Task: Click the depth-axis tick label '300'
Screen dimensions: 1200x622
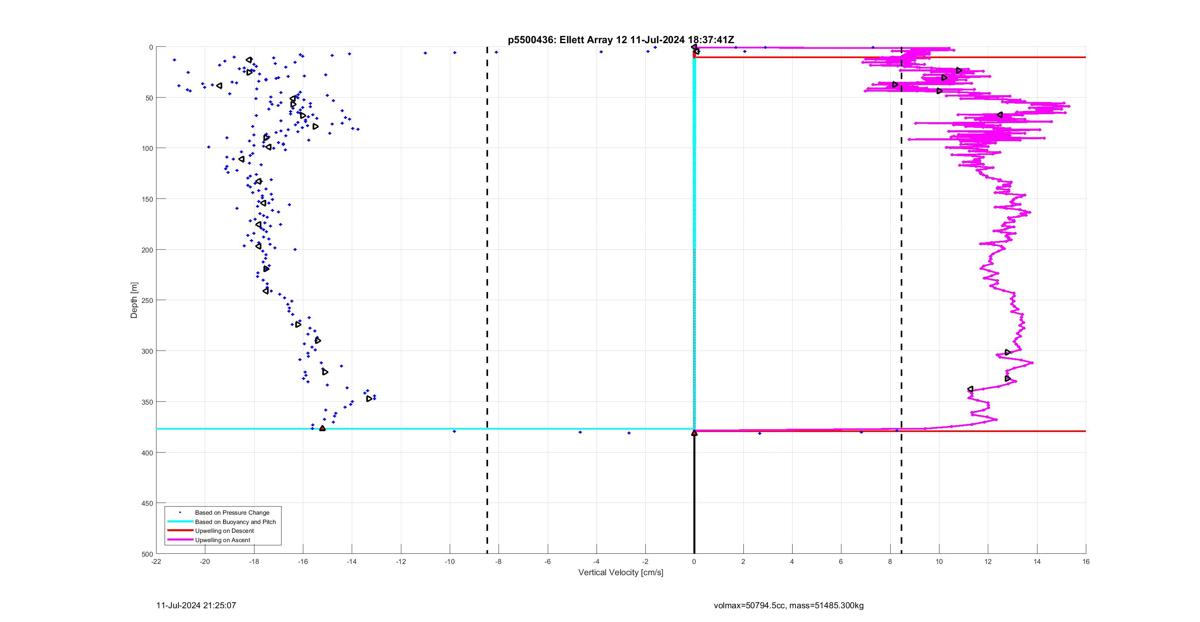Action: click(146, 351)
